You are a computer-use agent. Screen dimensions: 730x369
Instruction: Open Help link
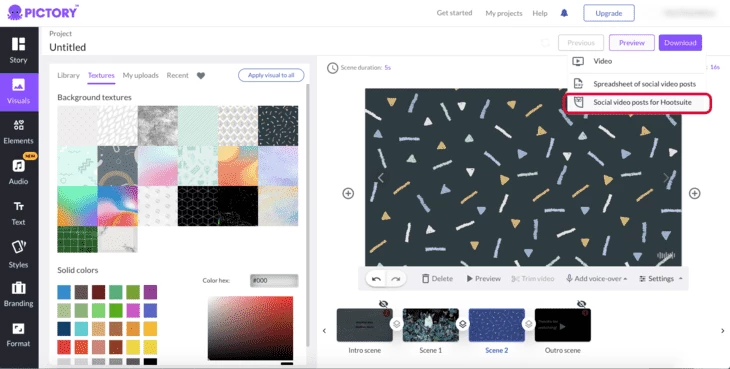(x=540, y=13)
